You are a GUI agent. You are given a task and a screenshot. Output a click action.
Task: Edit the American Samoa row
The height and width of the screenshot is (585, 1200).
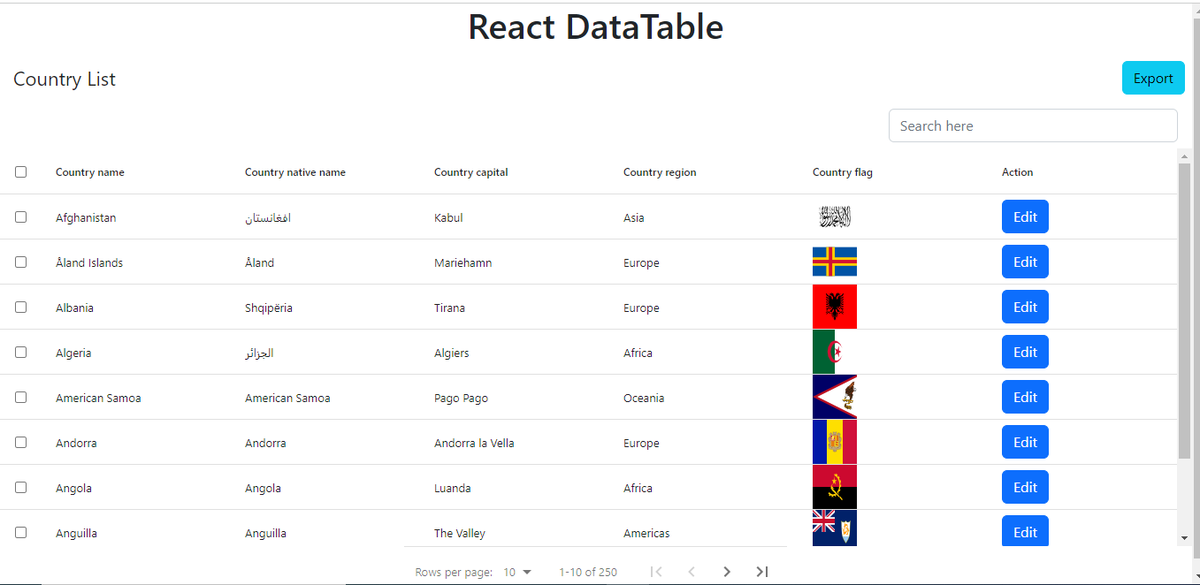click(x=1025, y=397)
